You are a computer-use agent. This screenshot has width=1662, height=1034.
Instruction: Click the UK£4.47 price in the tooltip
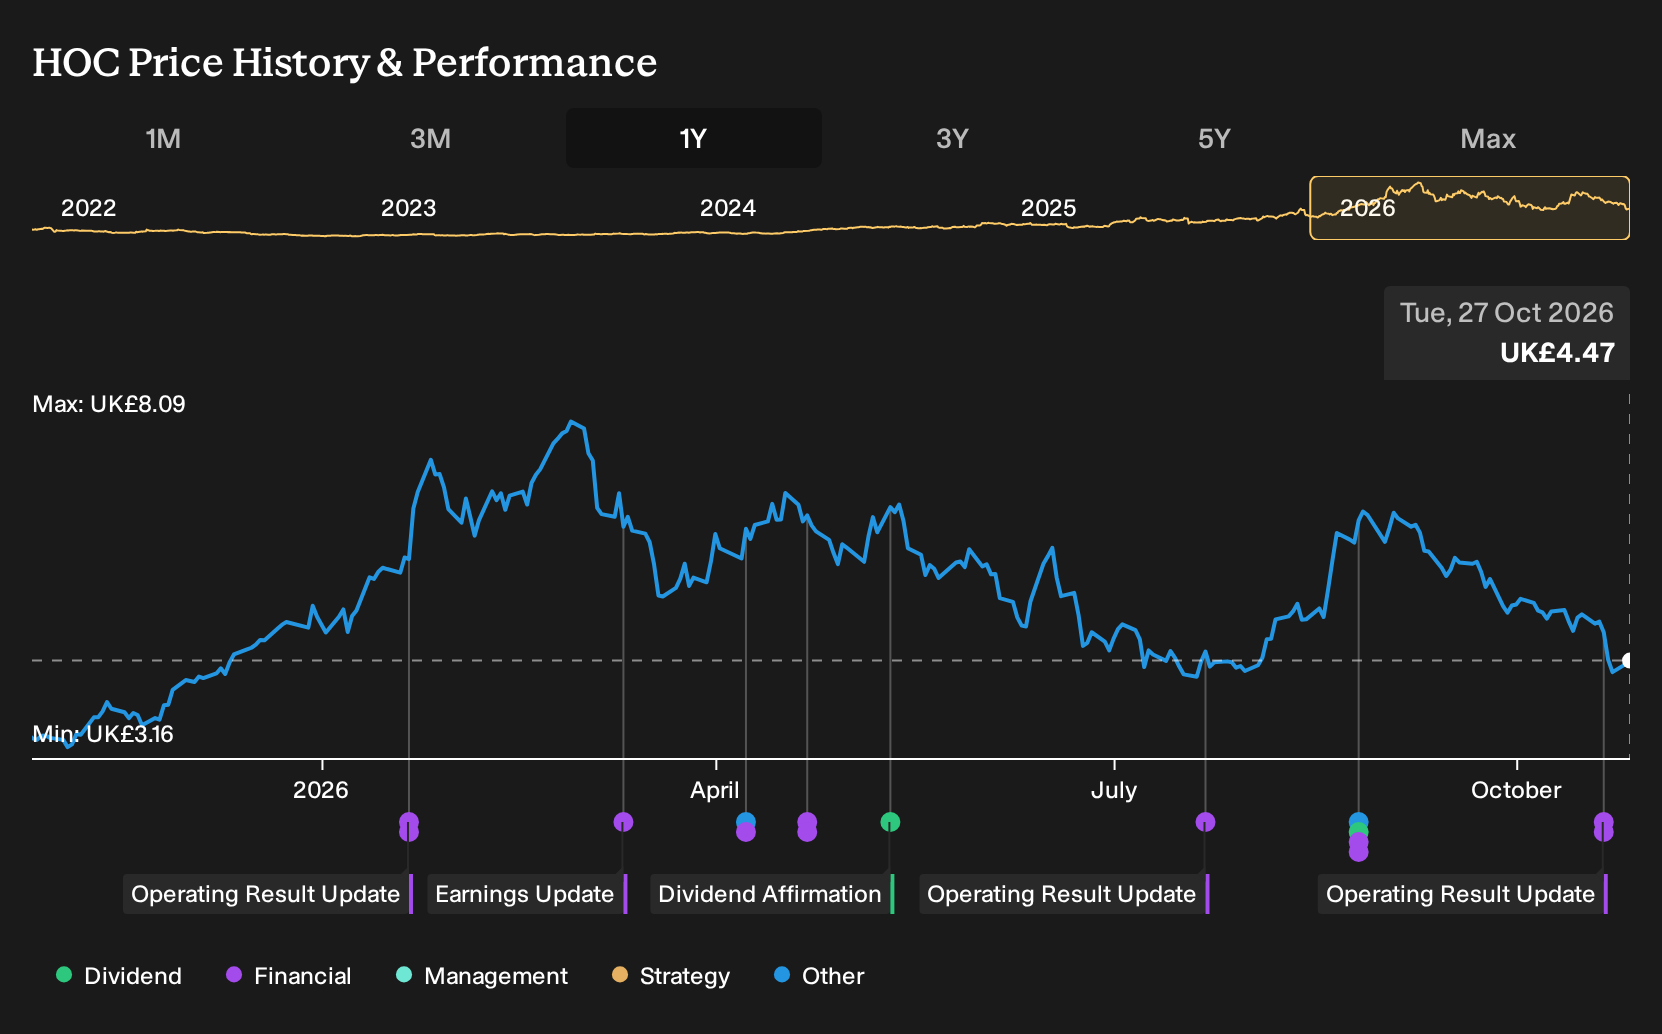(x=1557, y=353)
